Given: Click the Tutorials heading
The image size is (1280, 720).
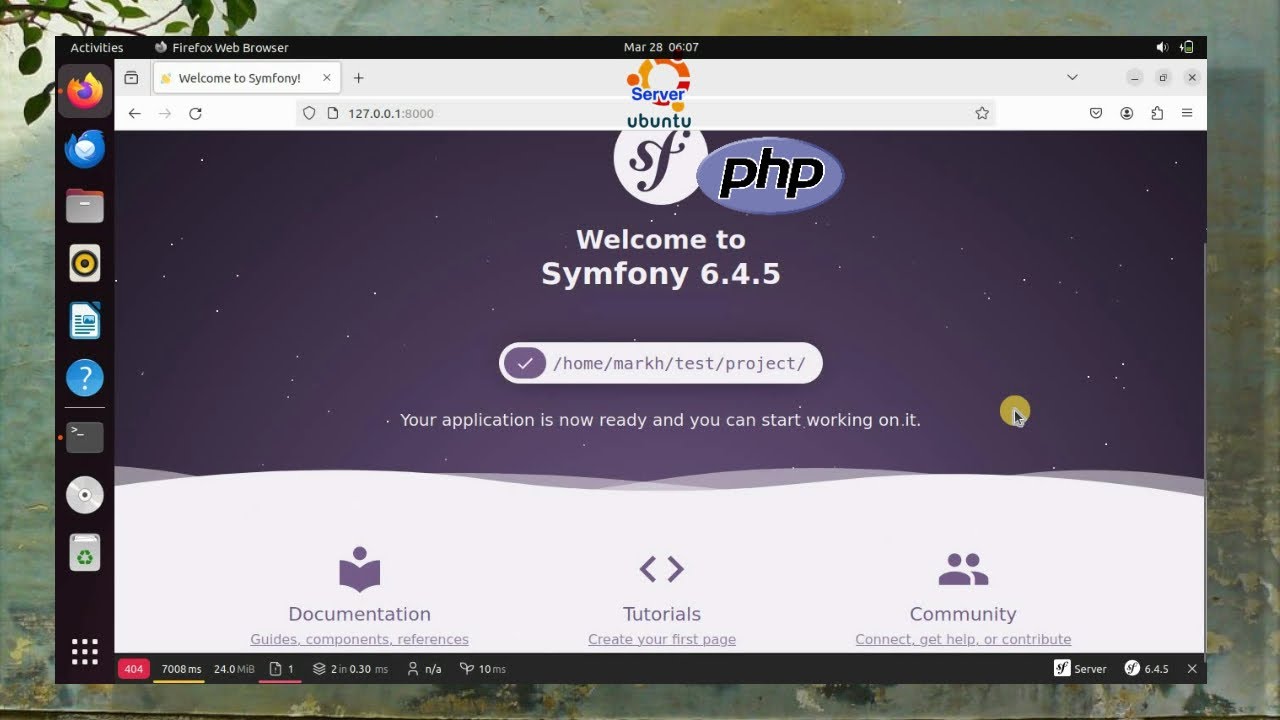Looking at the screenshot, I should (662, 614).
